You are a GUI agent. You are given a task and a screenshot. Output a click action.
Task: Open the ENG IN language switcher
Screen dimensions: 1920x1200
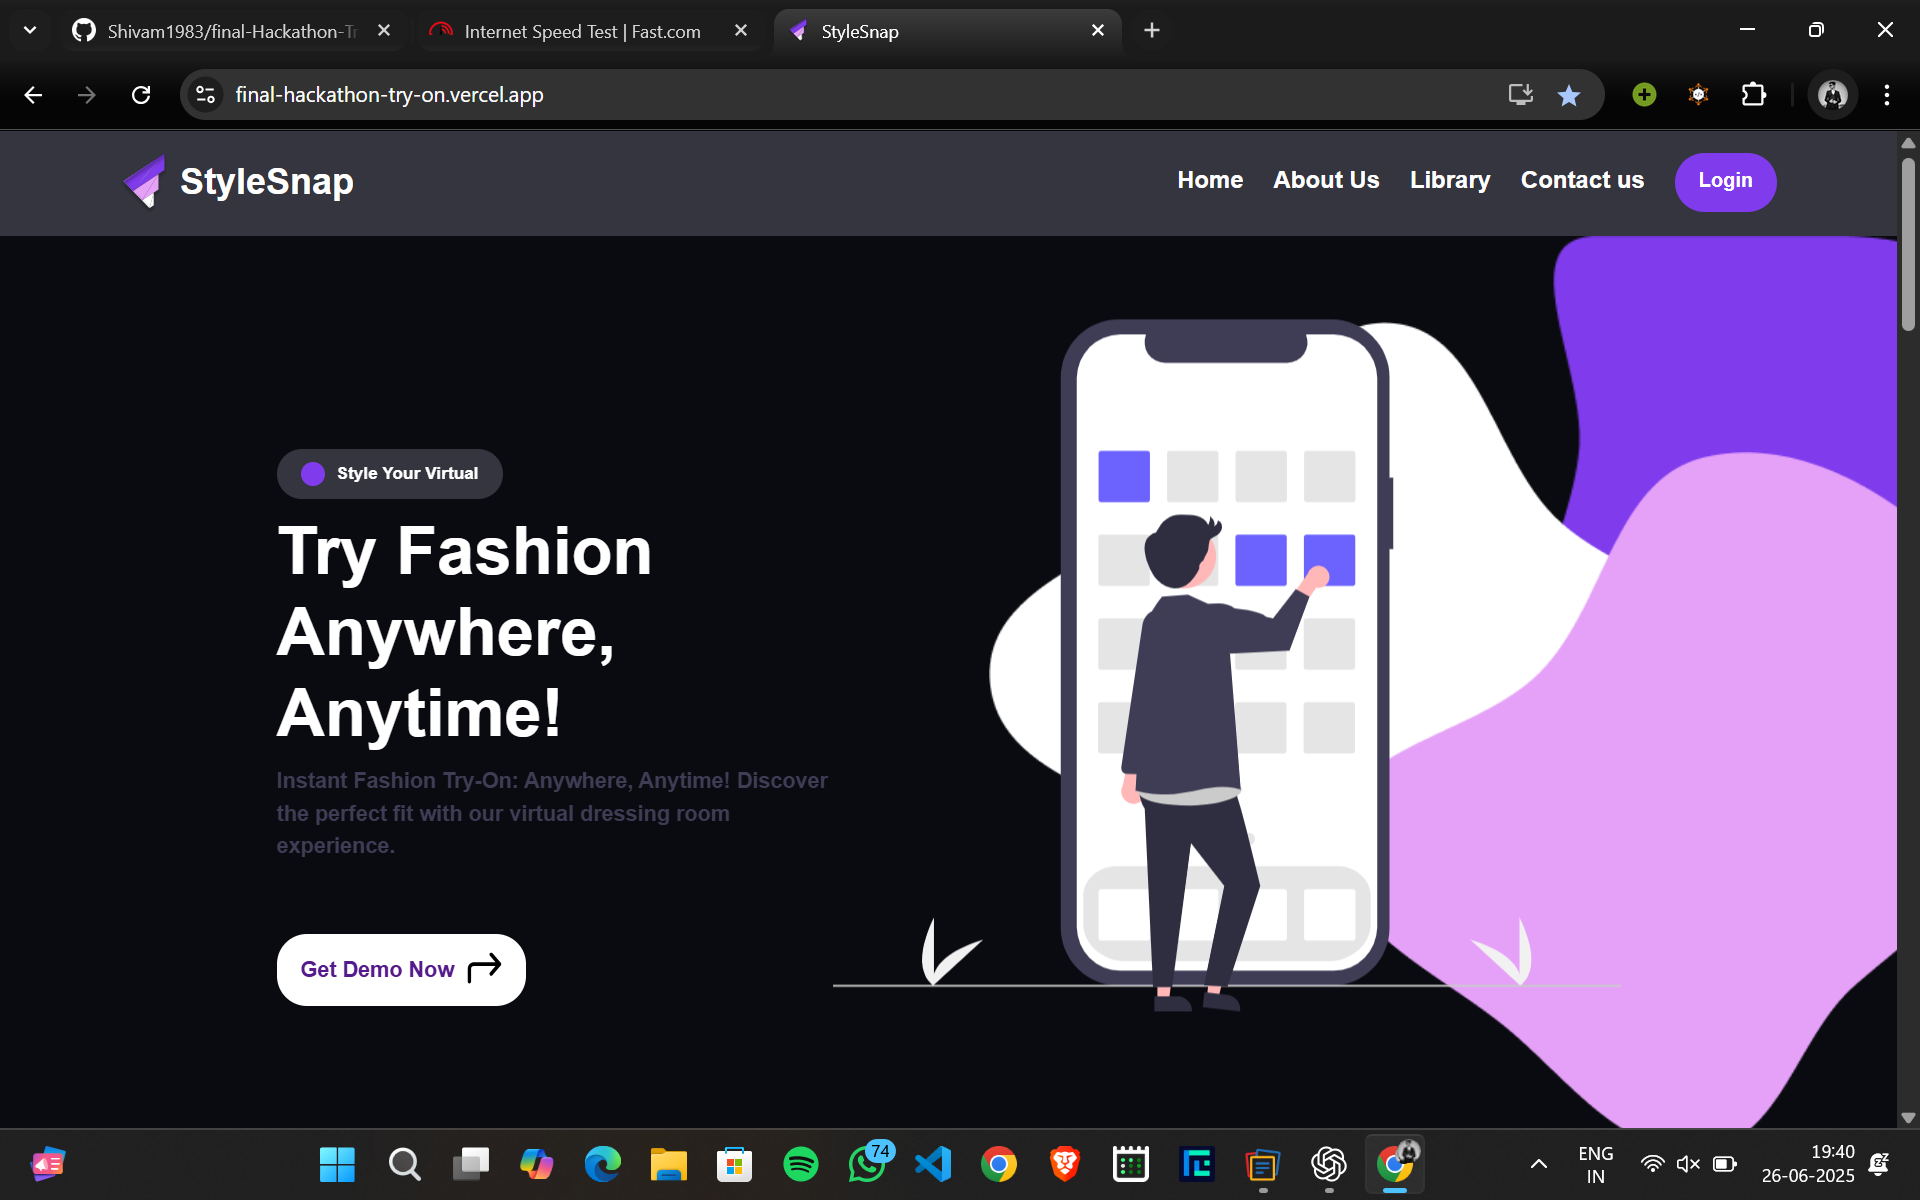[1595, 1164]
